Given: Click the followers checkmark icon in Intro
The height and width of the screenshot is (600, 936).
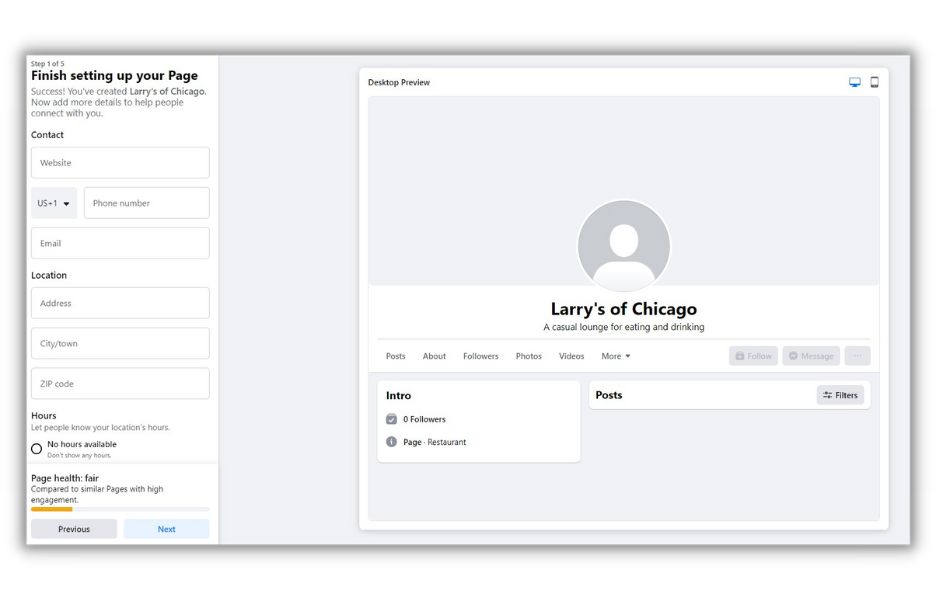Looking at the screenshot, I should point(392,419).
